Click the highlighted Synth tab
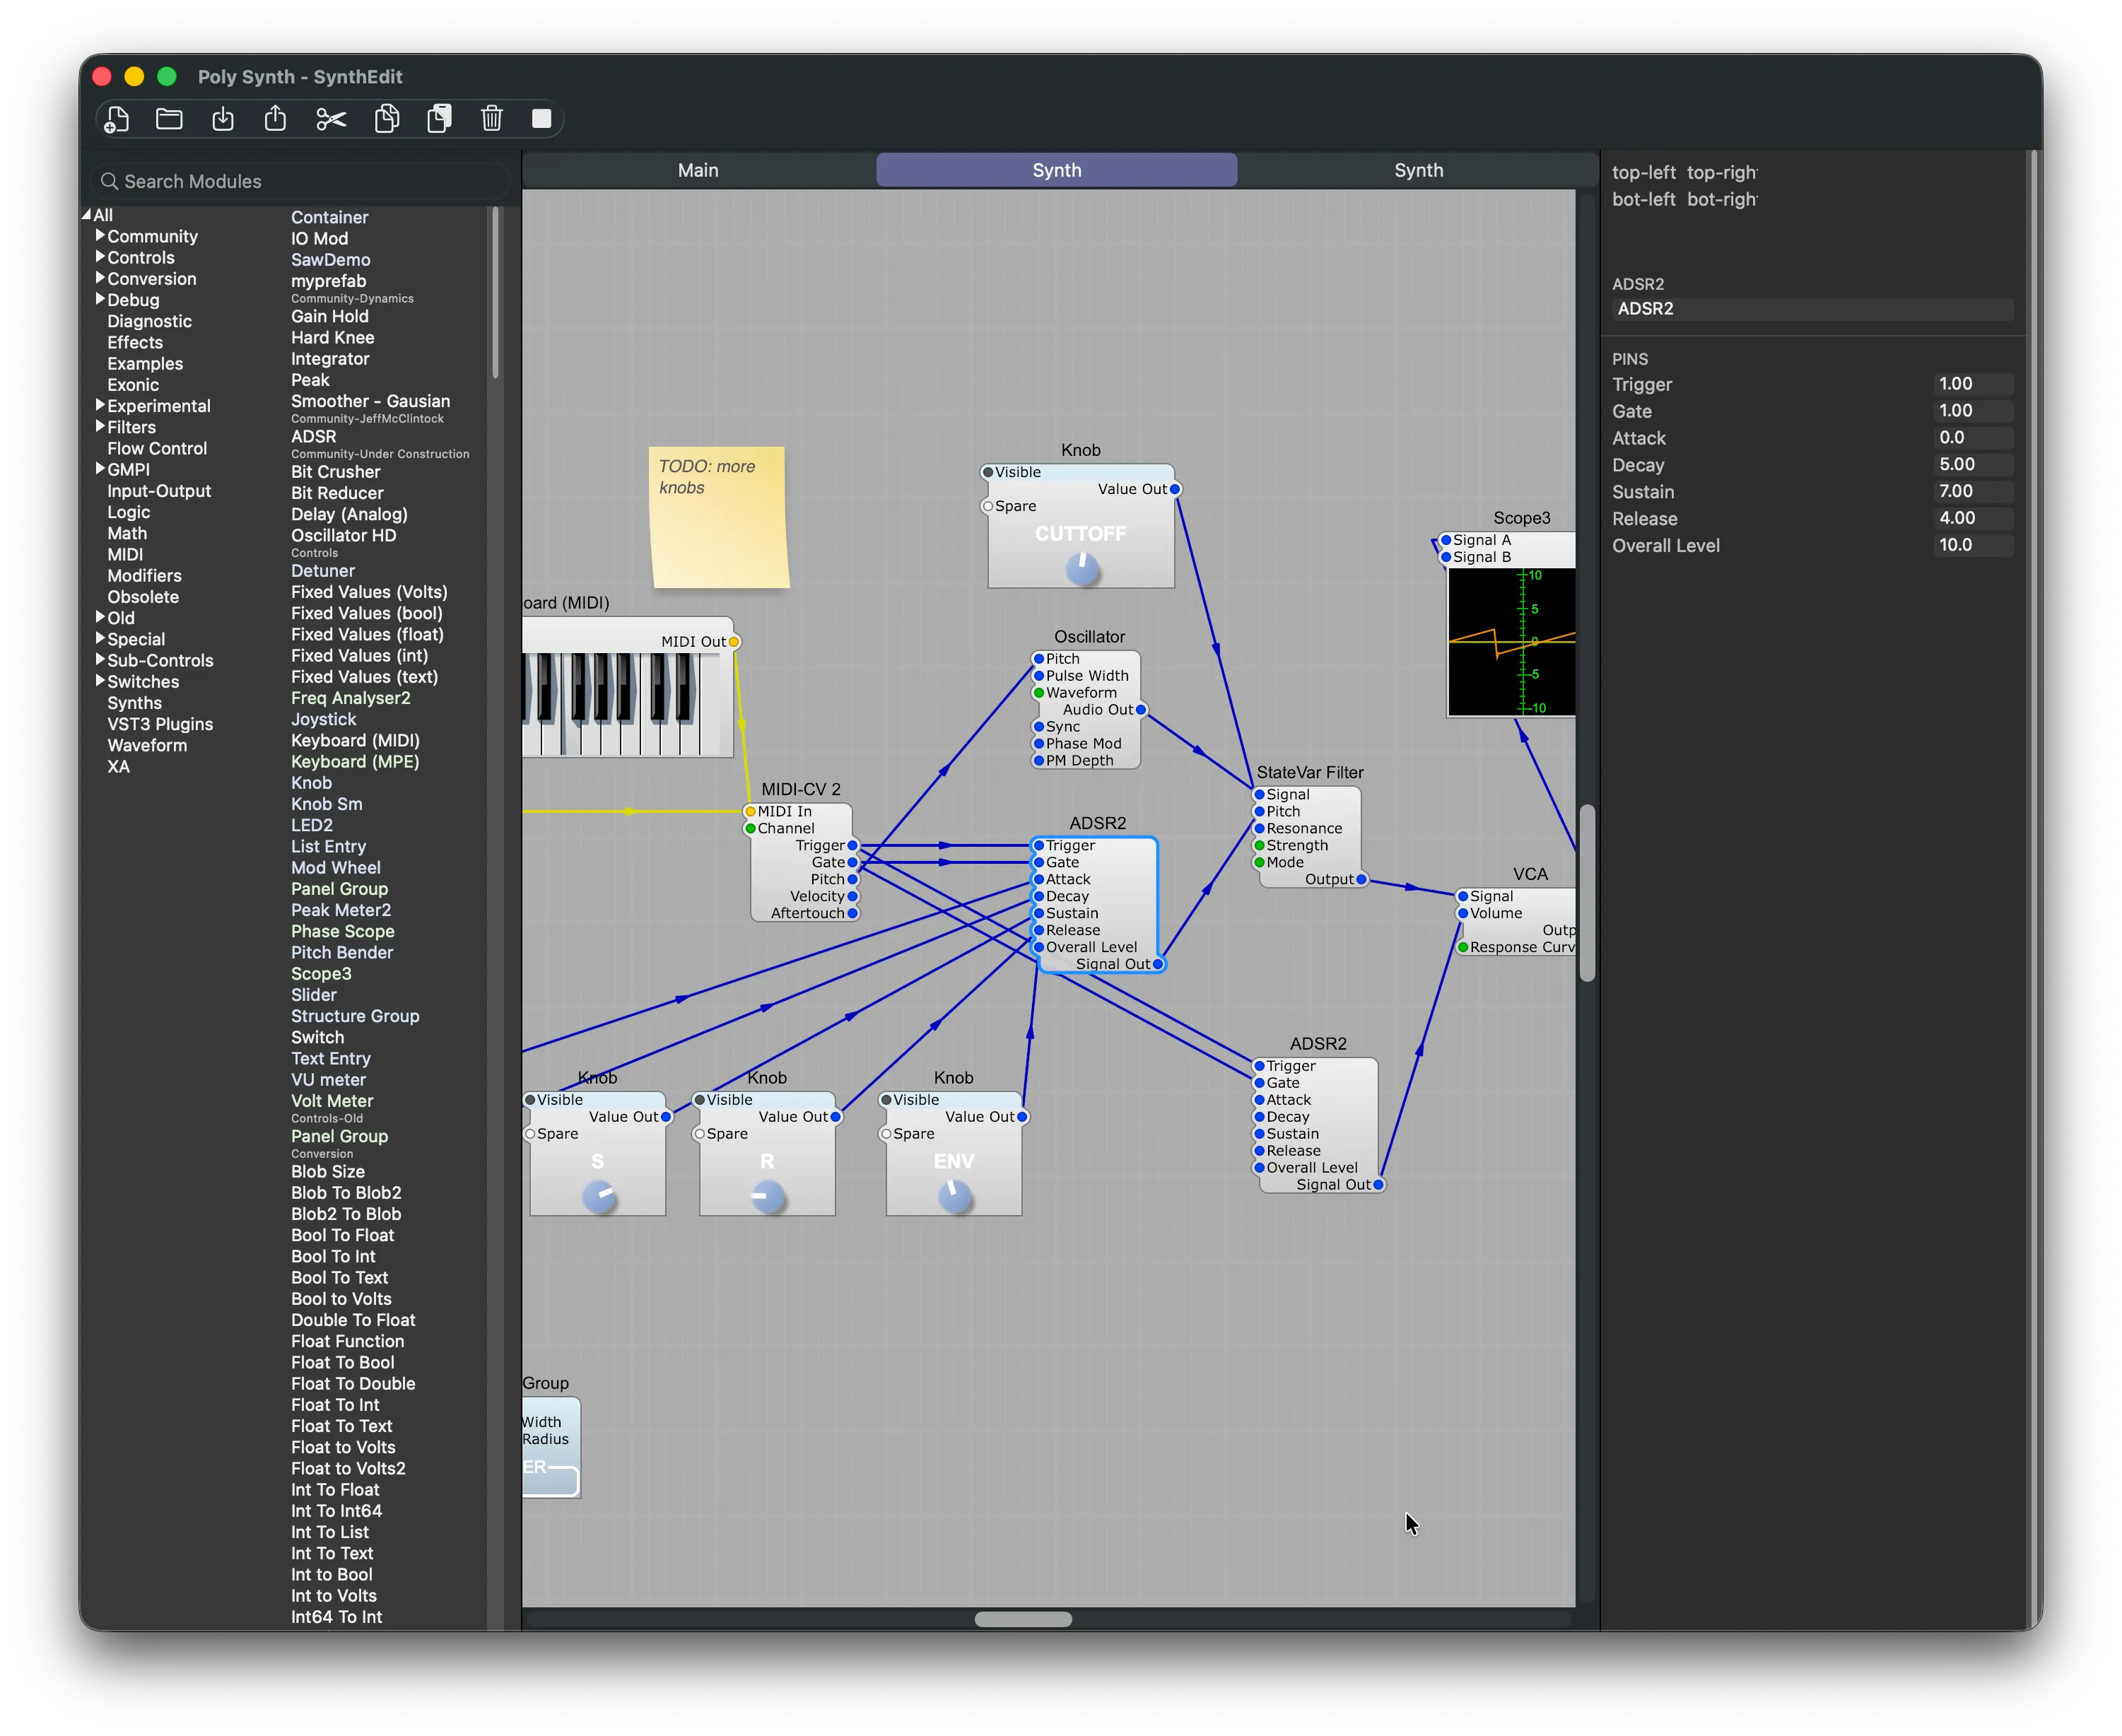The image size is (2122, 1736). [1057, 170]
